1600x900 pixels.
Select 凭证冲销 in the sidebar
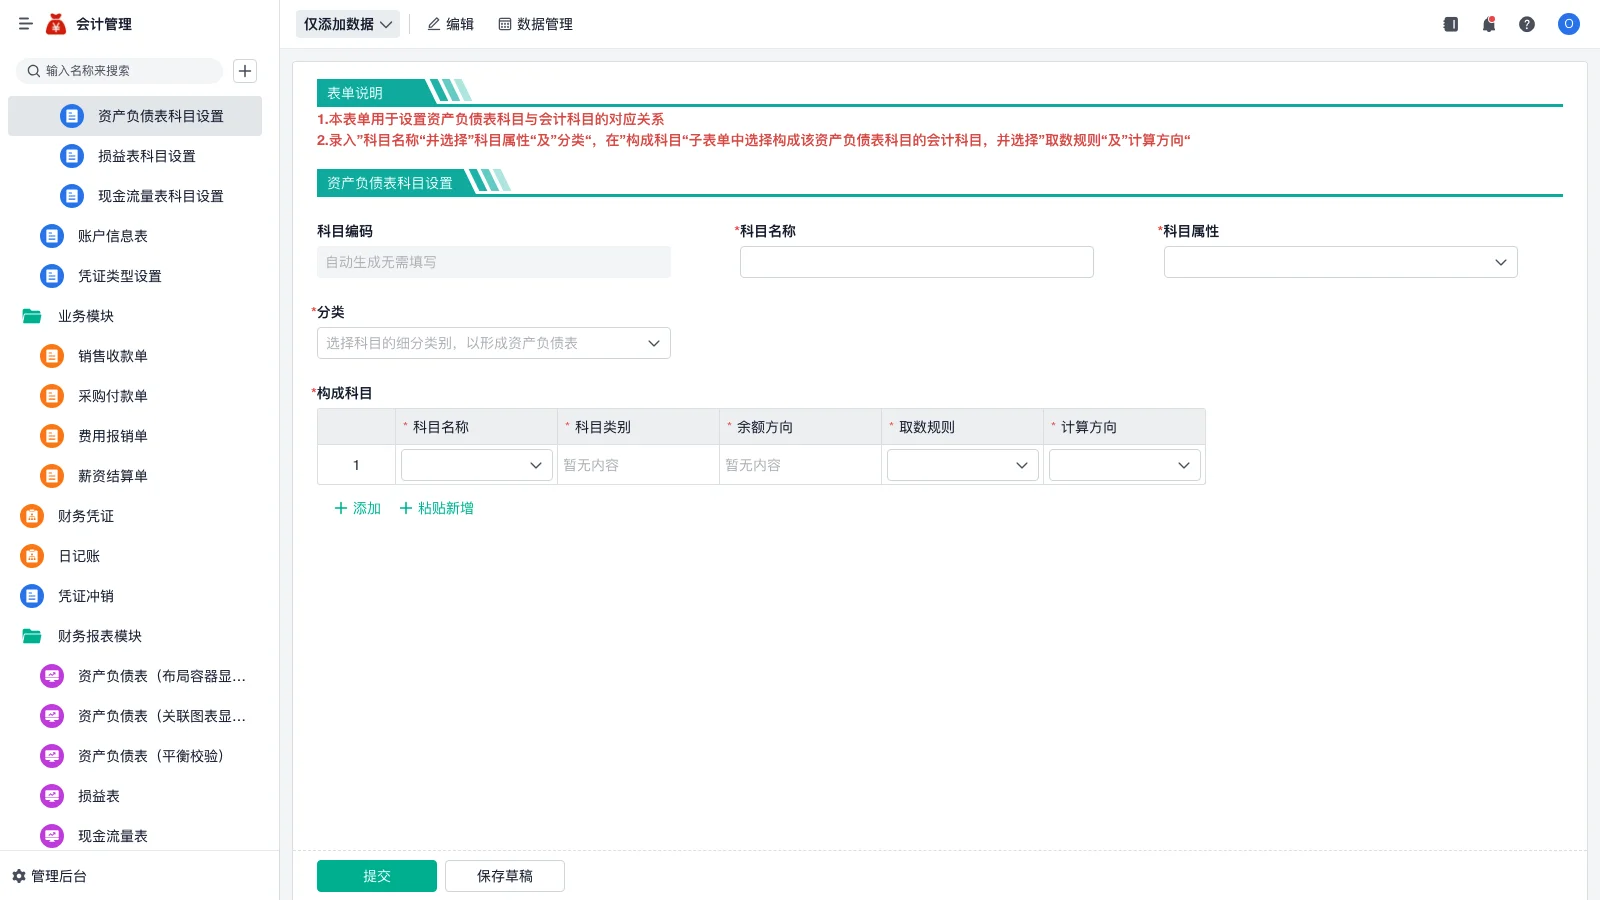point(135,596)
